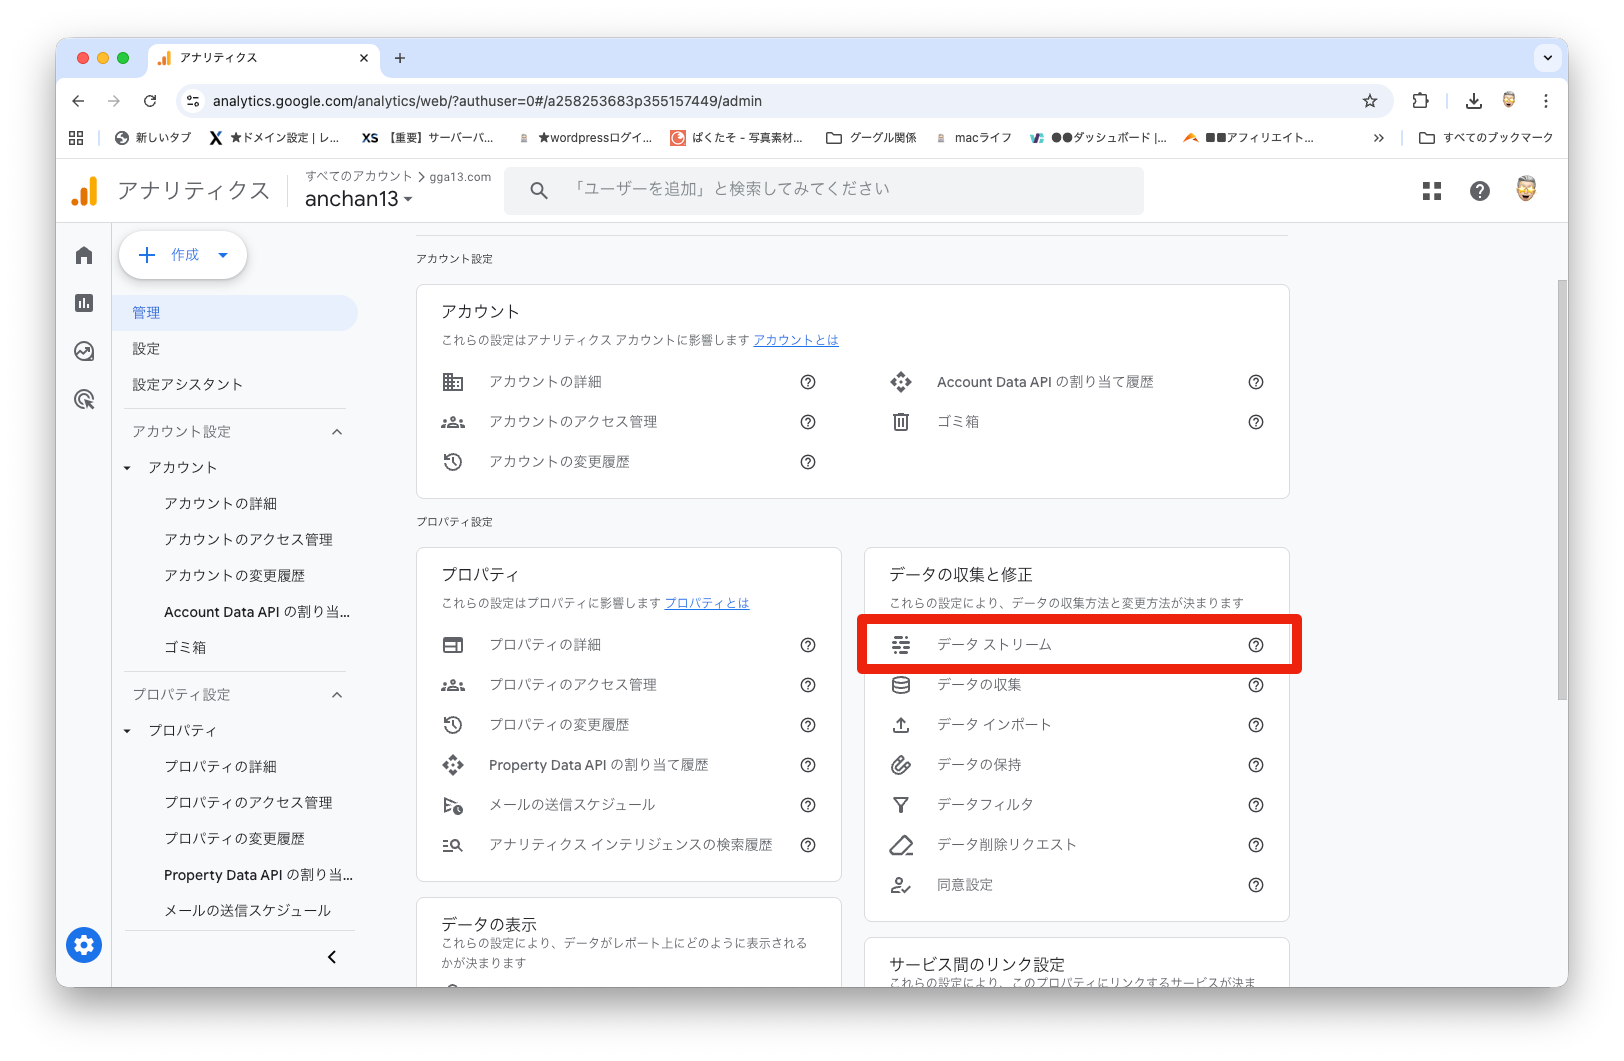Viewport: 1624px width, 1061px height.
Task: Open the Home icon in left rail
Action: coord(84,256)
